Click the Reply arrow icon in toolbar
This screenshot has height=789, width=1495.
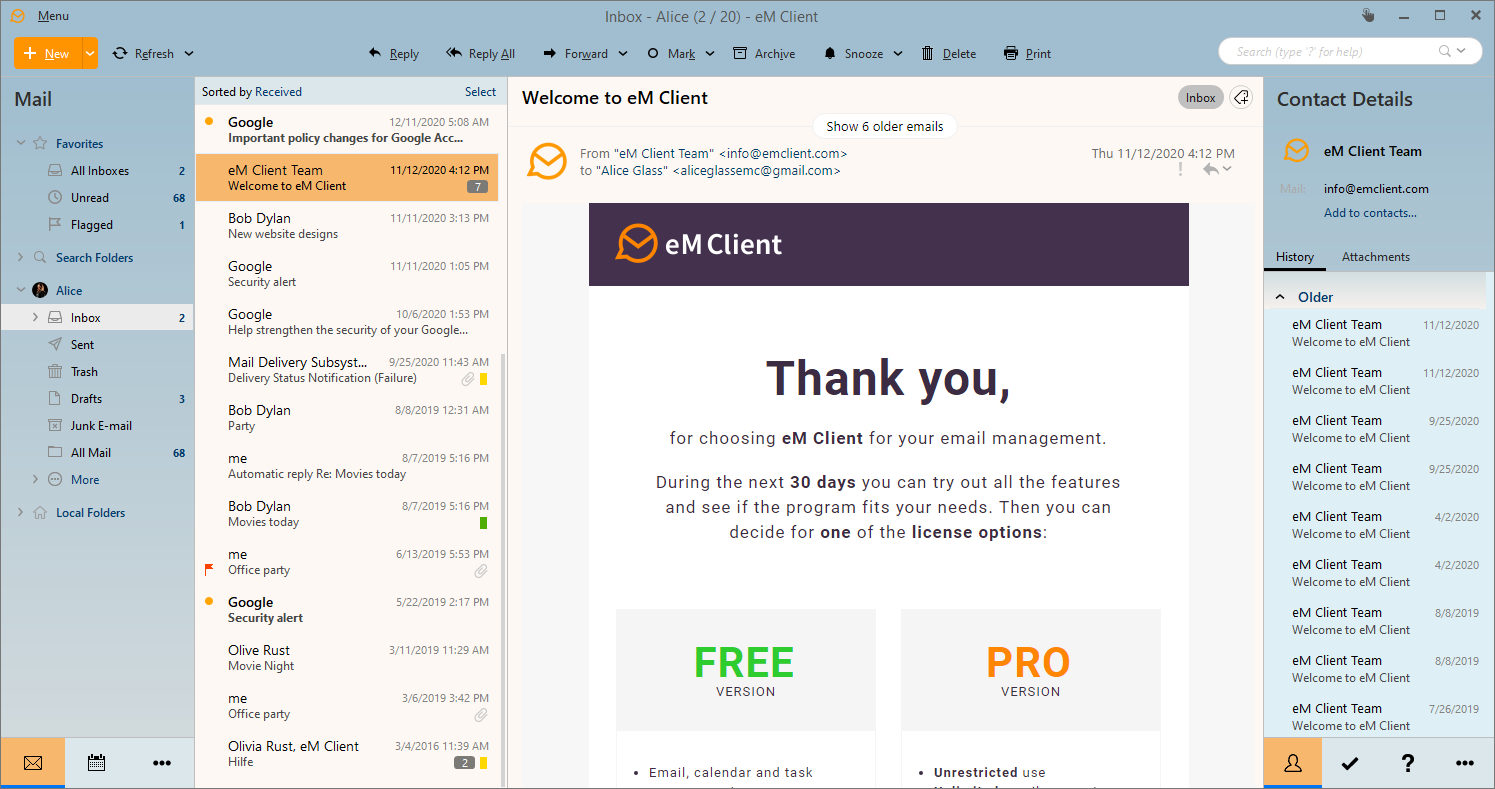coord(375,54)
